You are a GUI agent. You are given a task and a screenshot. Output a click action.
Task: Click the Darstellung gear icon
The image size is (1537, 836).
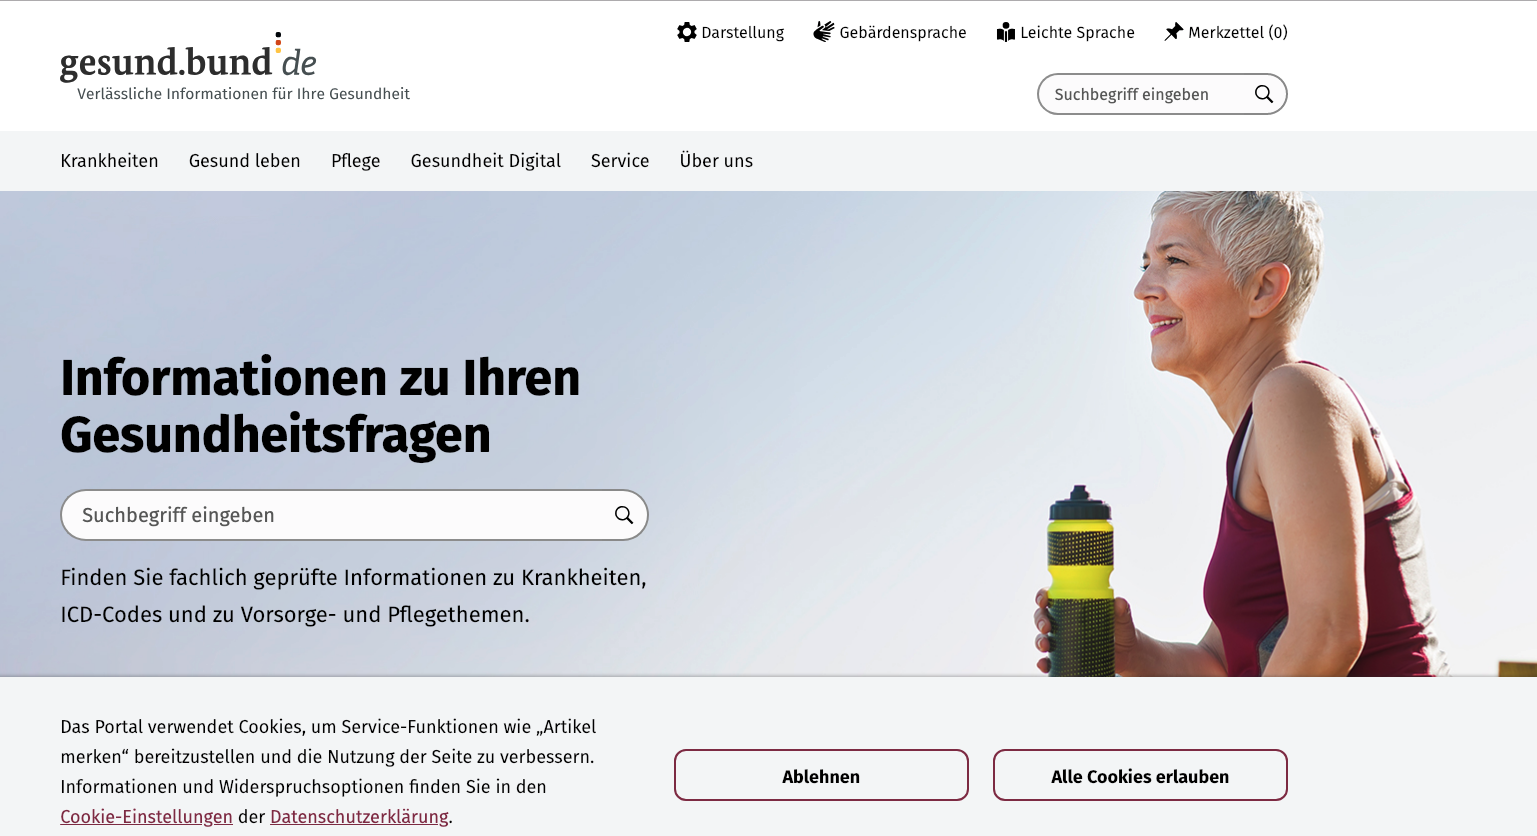(686, 32)
